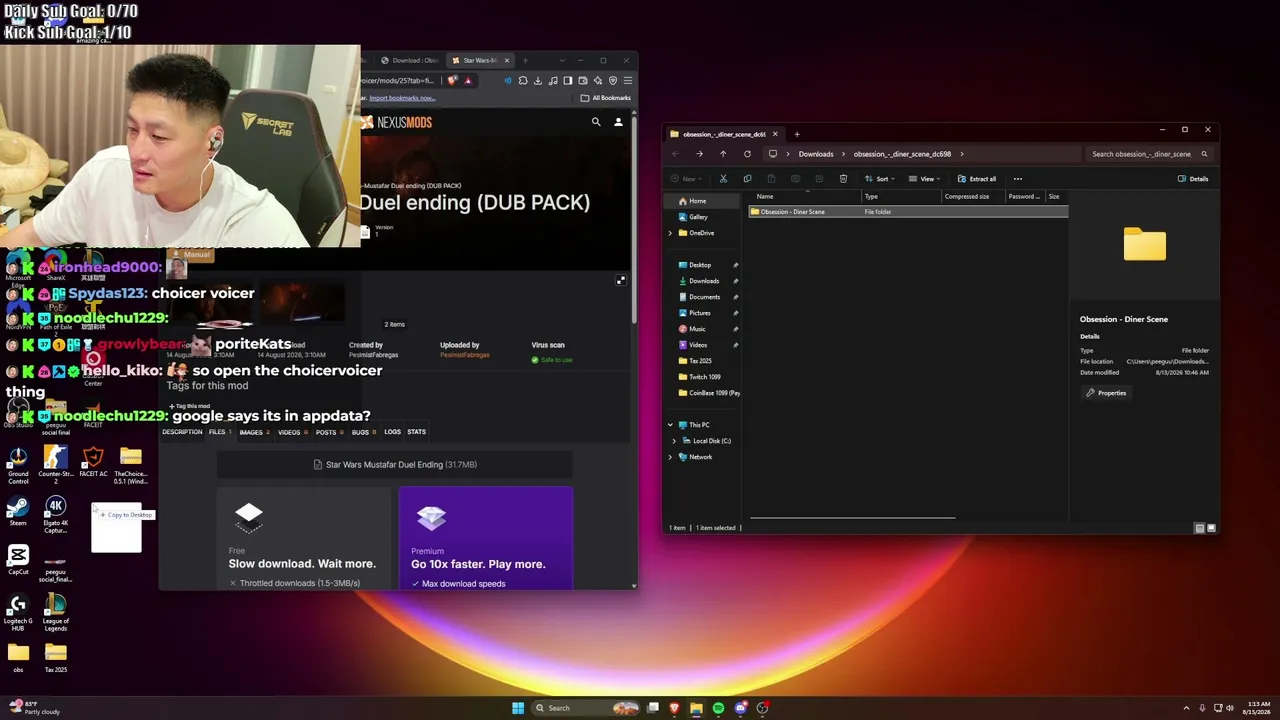The image size is (1280, 720).
Task: Collapse the This PC tree node
Action: pos(670,425)
